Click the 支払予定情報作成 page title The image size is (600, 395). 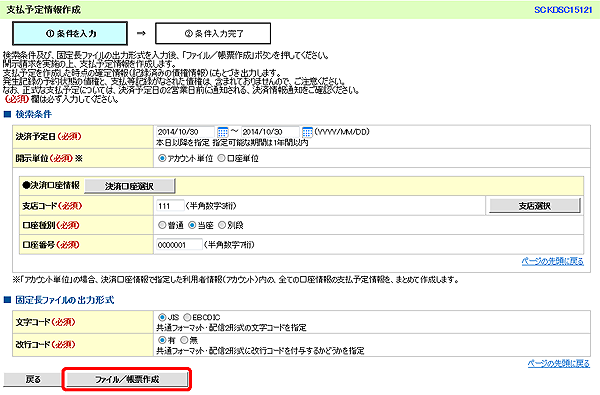click(x=43, y=10)
